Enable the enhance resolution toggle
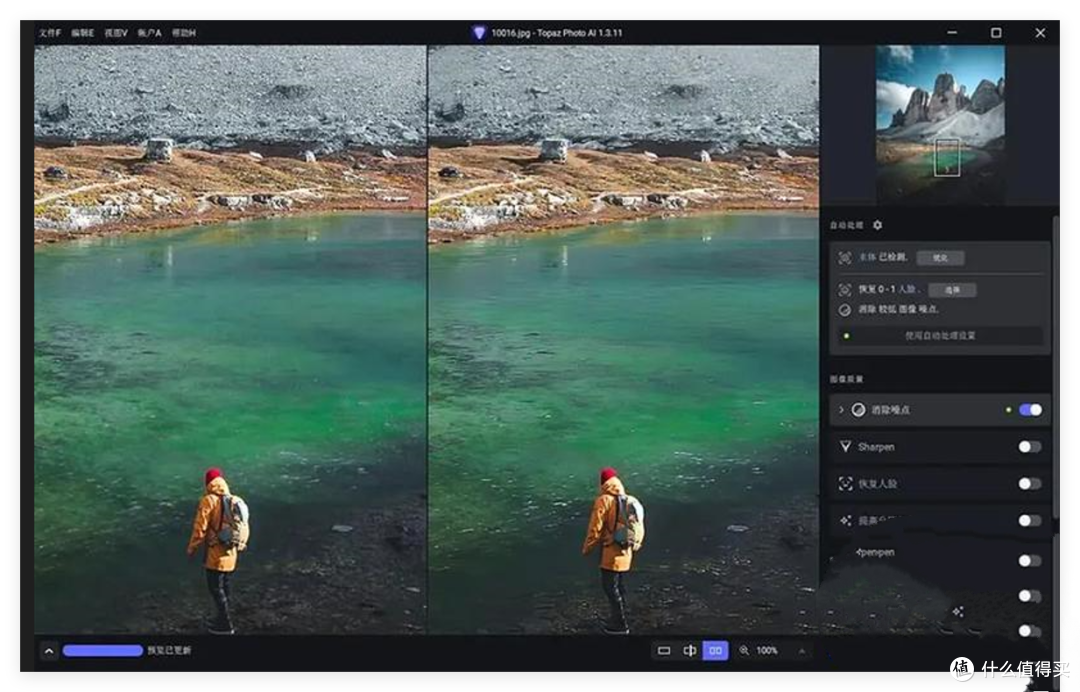Viewport: 1080px width, 692px height. [1030, 521]
